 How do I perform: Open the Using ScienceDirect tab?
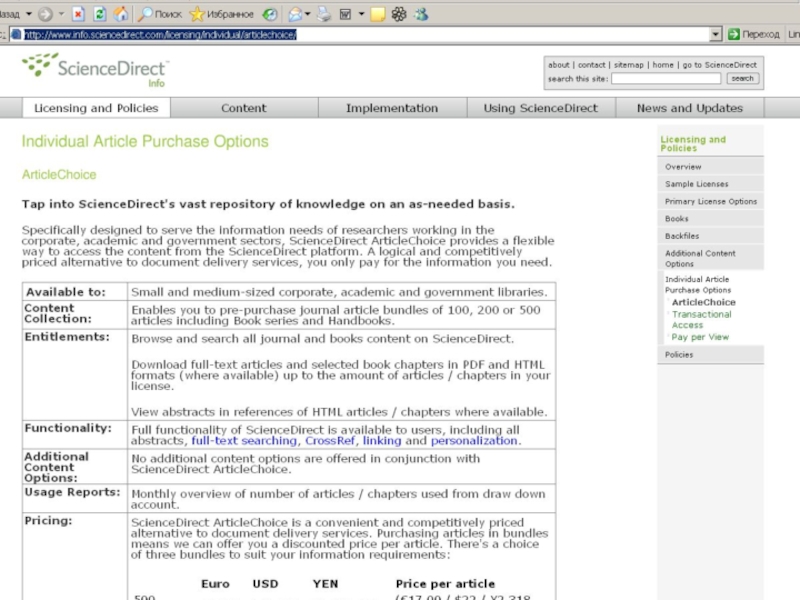coord(541,108)
